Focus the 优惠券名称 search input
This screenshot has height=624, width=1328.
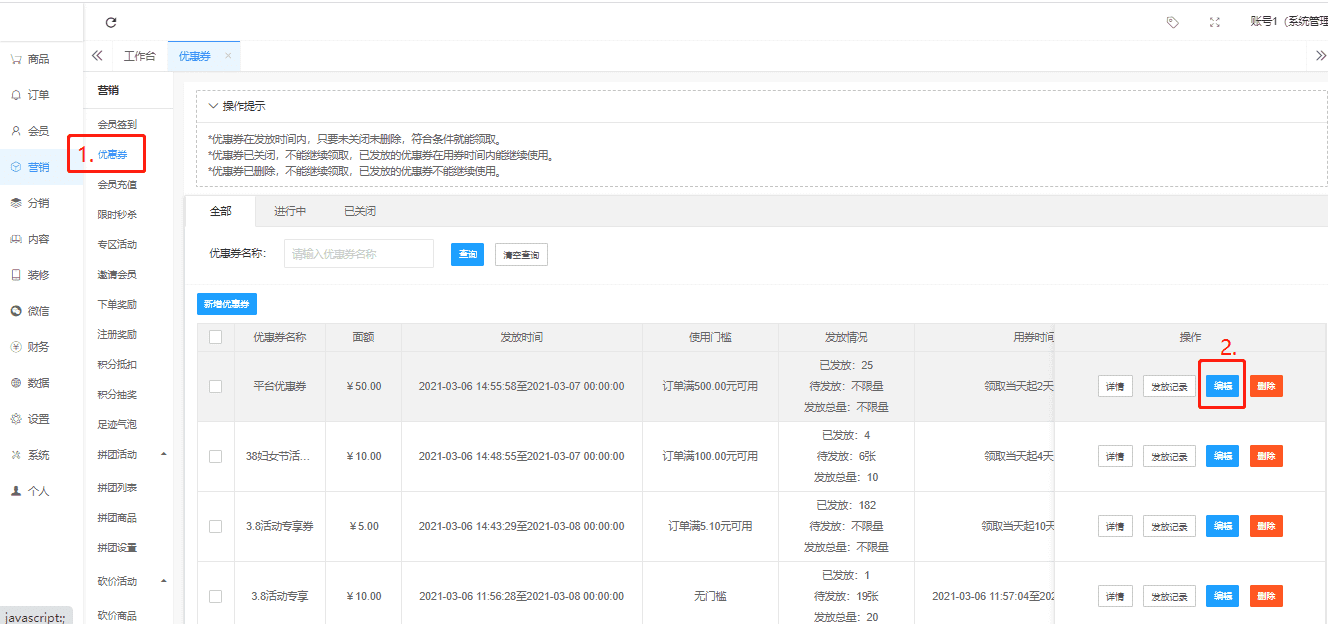click(359, 254)
